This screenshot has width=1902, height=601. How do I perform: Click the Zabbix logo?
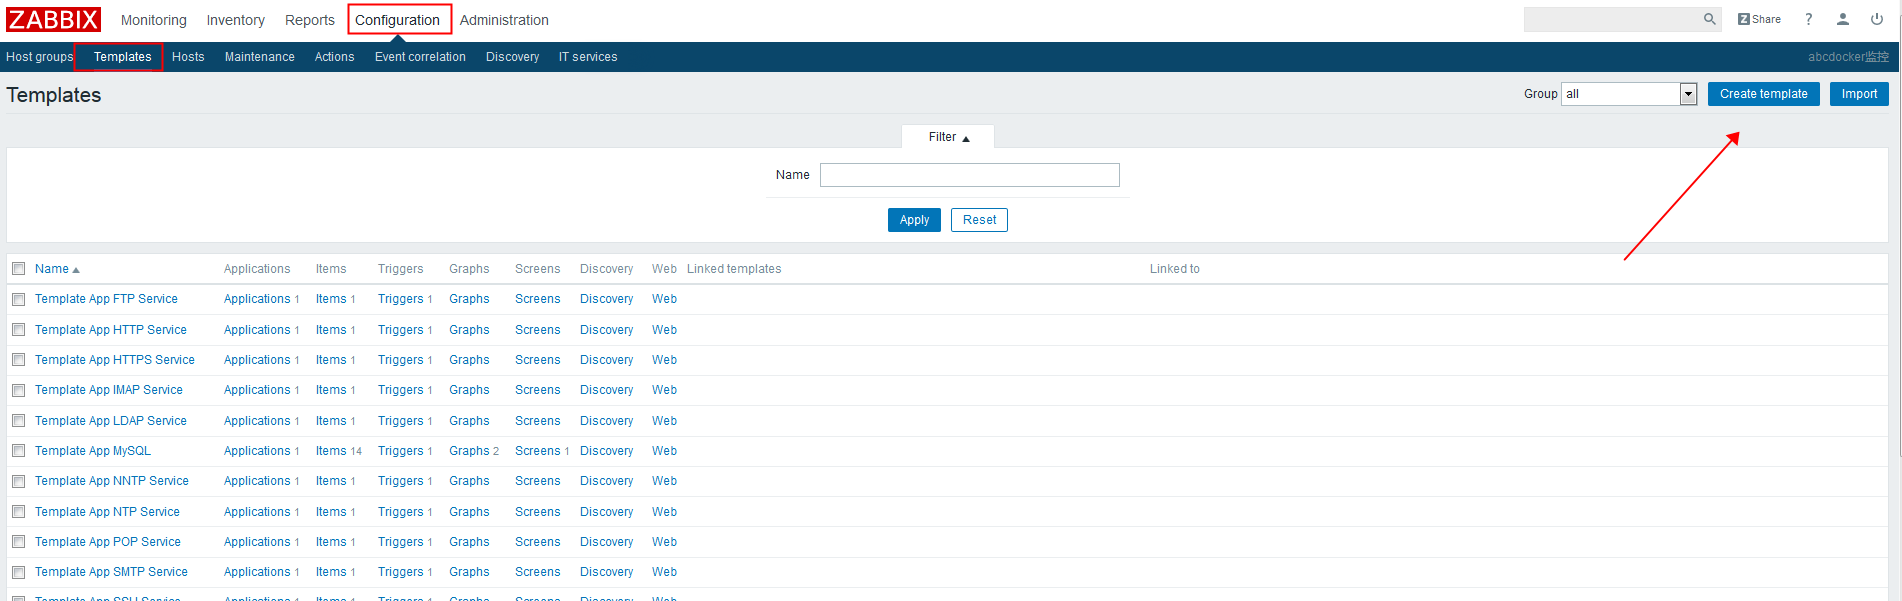(x=53, y=20)
